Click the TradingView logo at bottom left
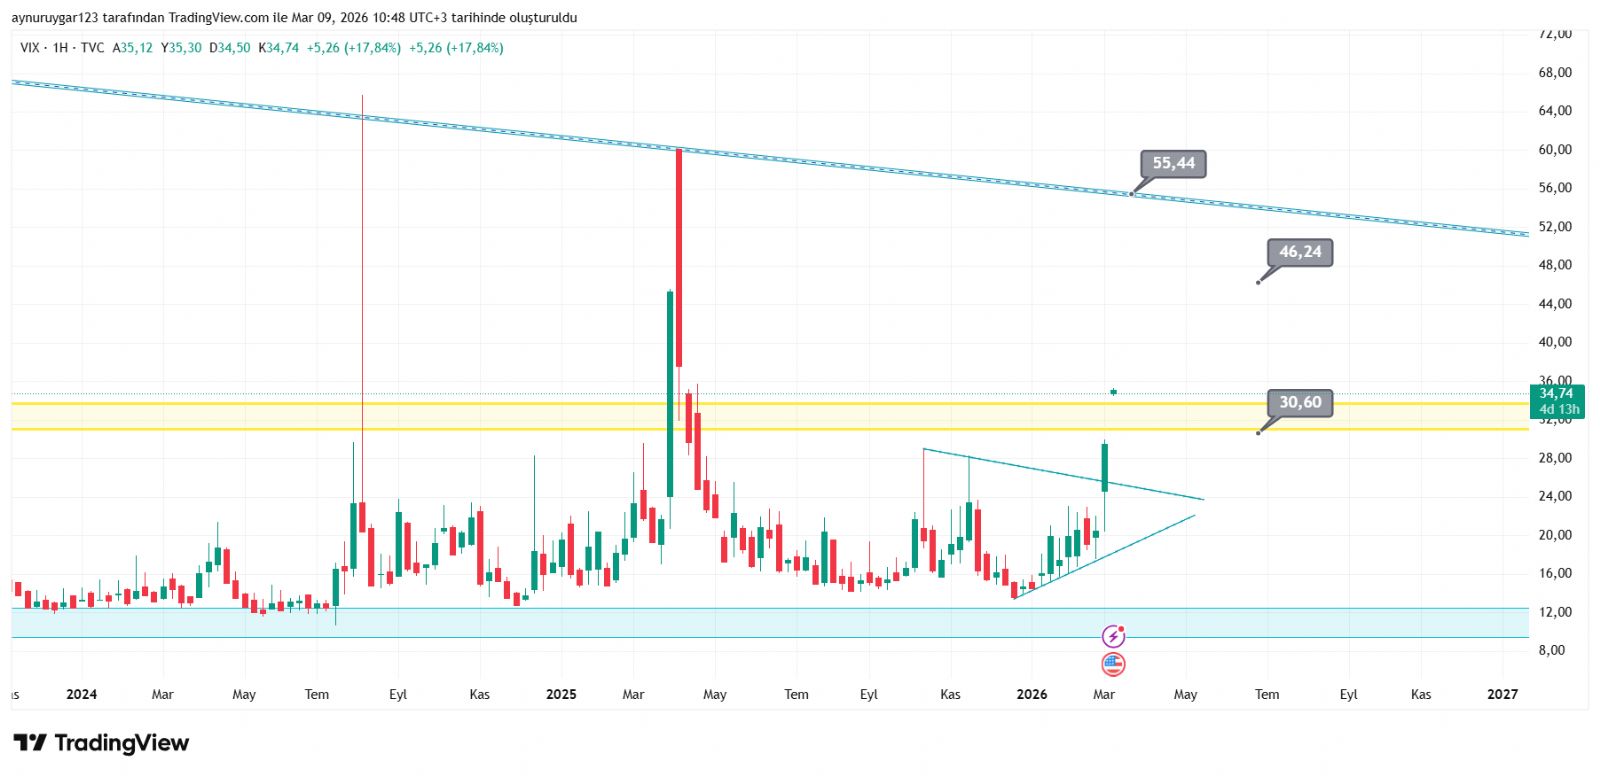1600x776 pixels. [101, 743]
